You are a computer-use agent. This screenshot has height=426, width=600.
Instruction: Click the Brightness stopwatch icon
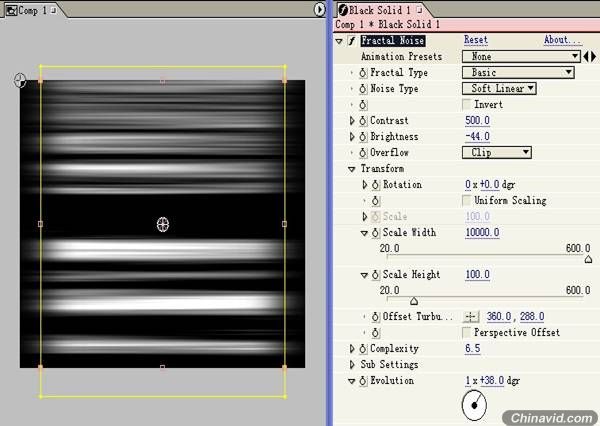point(363,137)
